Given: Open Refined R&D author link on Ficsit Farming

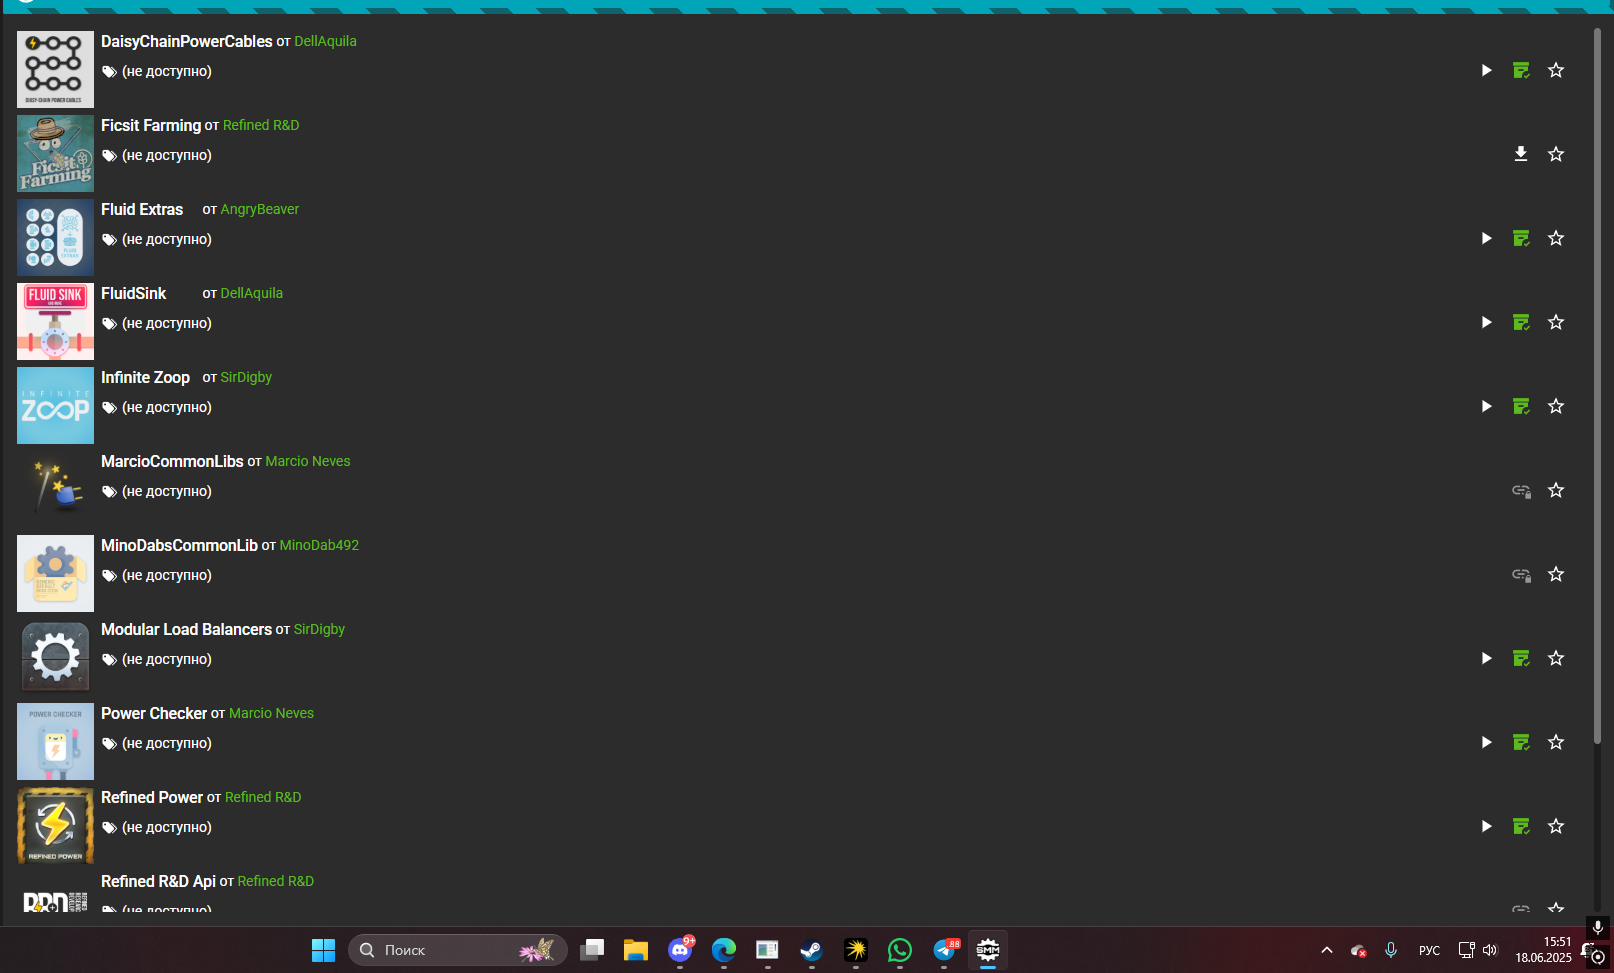Looking at the screenshot, I should 261,125.
